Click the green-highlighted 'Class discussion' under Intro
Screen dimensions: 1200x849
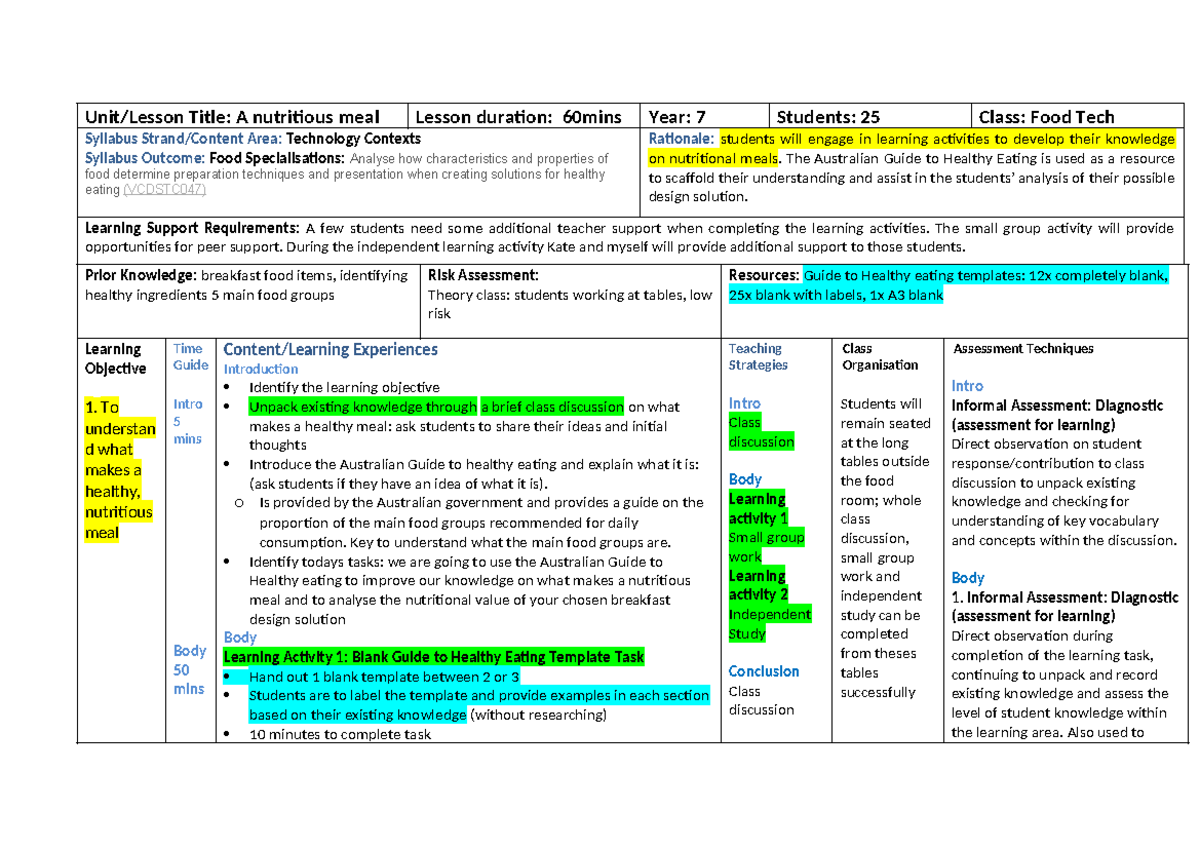pos(762,432)
